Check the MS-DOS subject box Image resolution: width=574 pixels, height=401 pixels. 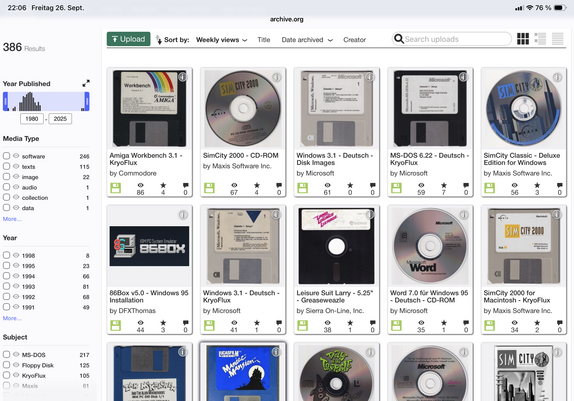(x=6, y=354)
